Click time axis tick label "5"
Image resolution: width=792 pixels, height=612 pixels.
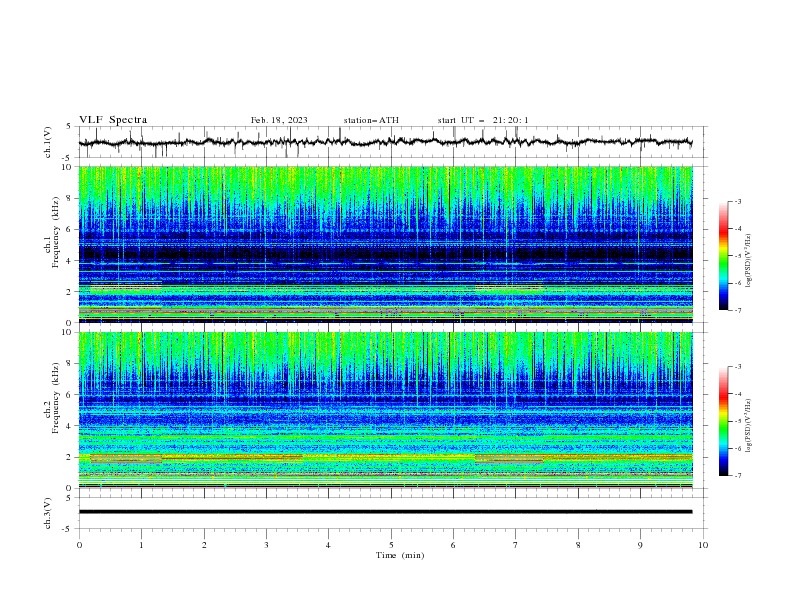coord(391,545)
